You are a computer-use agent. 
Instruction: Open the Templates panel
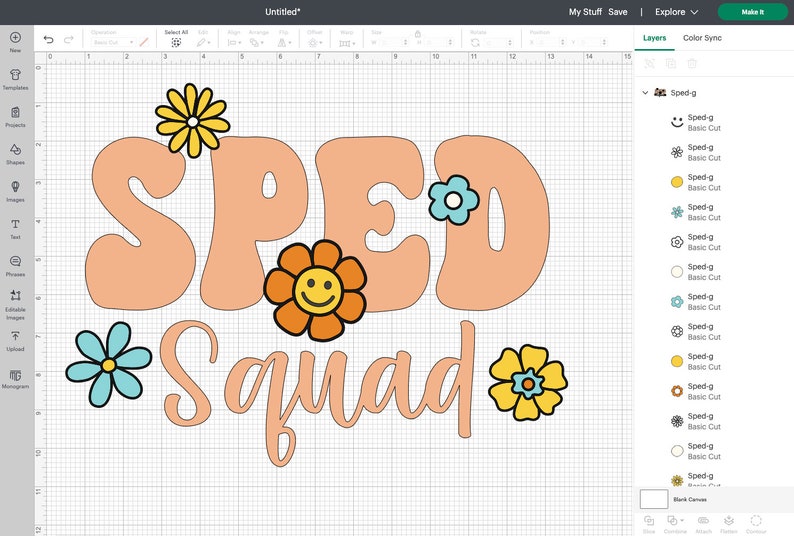coord(15,80)
